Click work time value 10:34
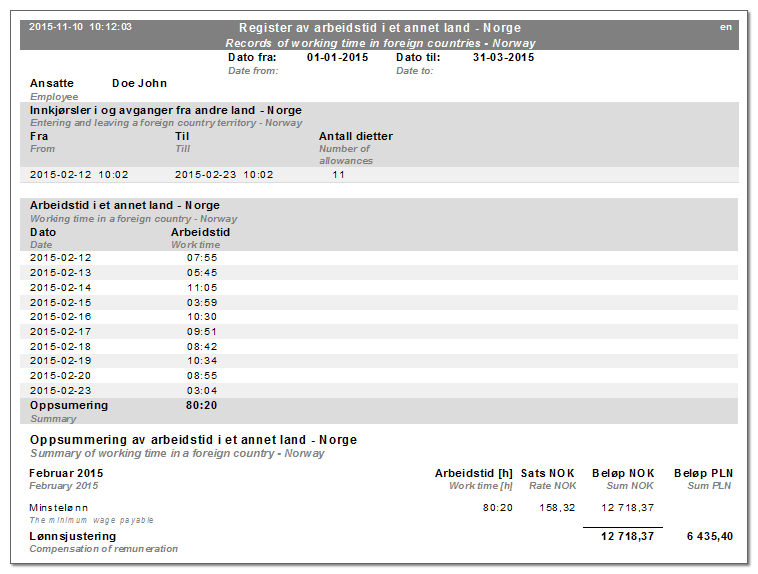 click(x=203, y=361)
